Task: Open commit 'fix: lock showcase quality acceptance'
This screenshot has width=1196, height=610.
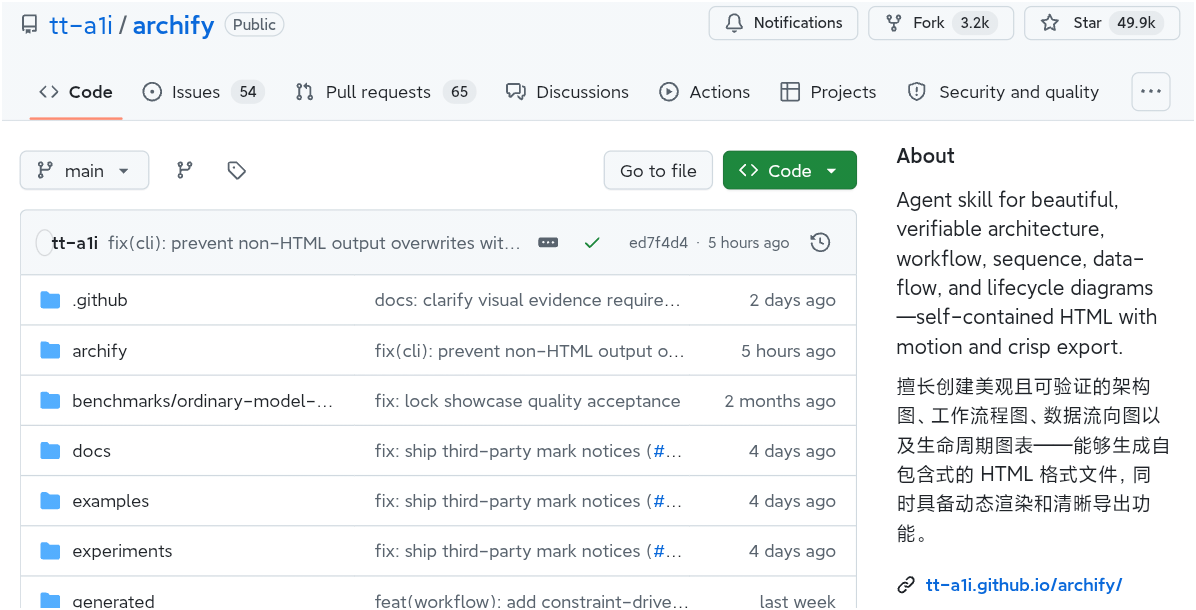Action: pos(527,401)
